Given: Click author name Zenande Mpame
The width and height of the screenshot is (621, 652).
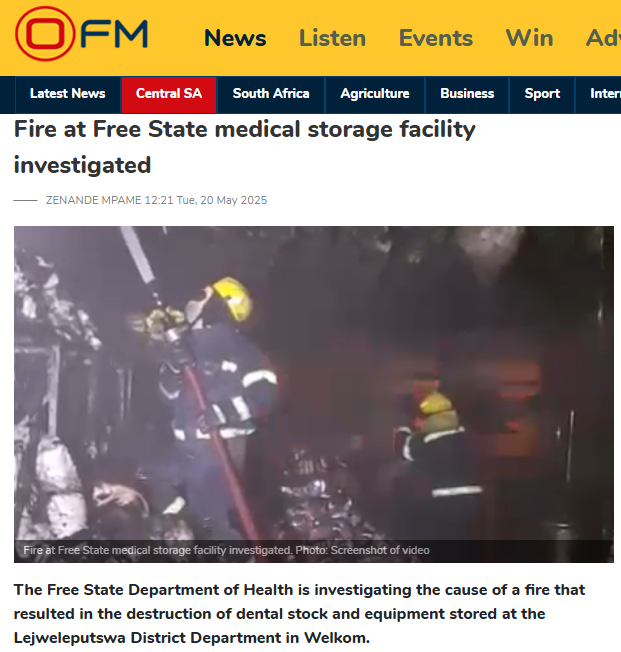Looking at the screenshot, I should (94, 200).
